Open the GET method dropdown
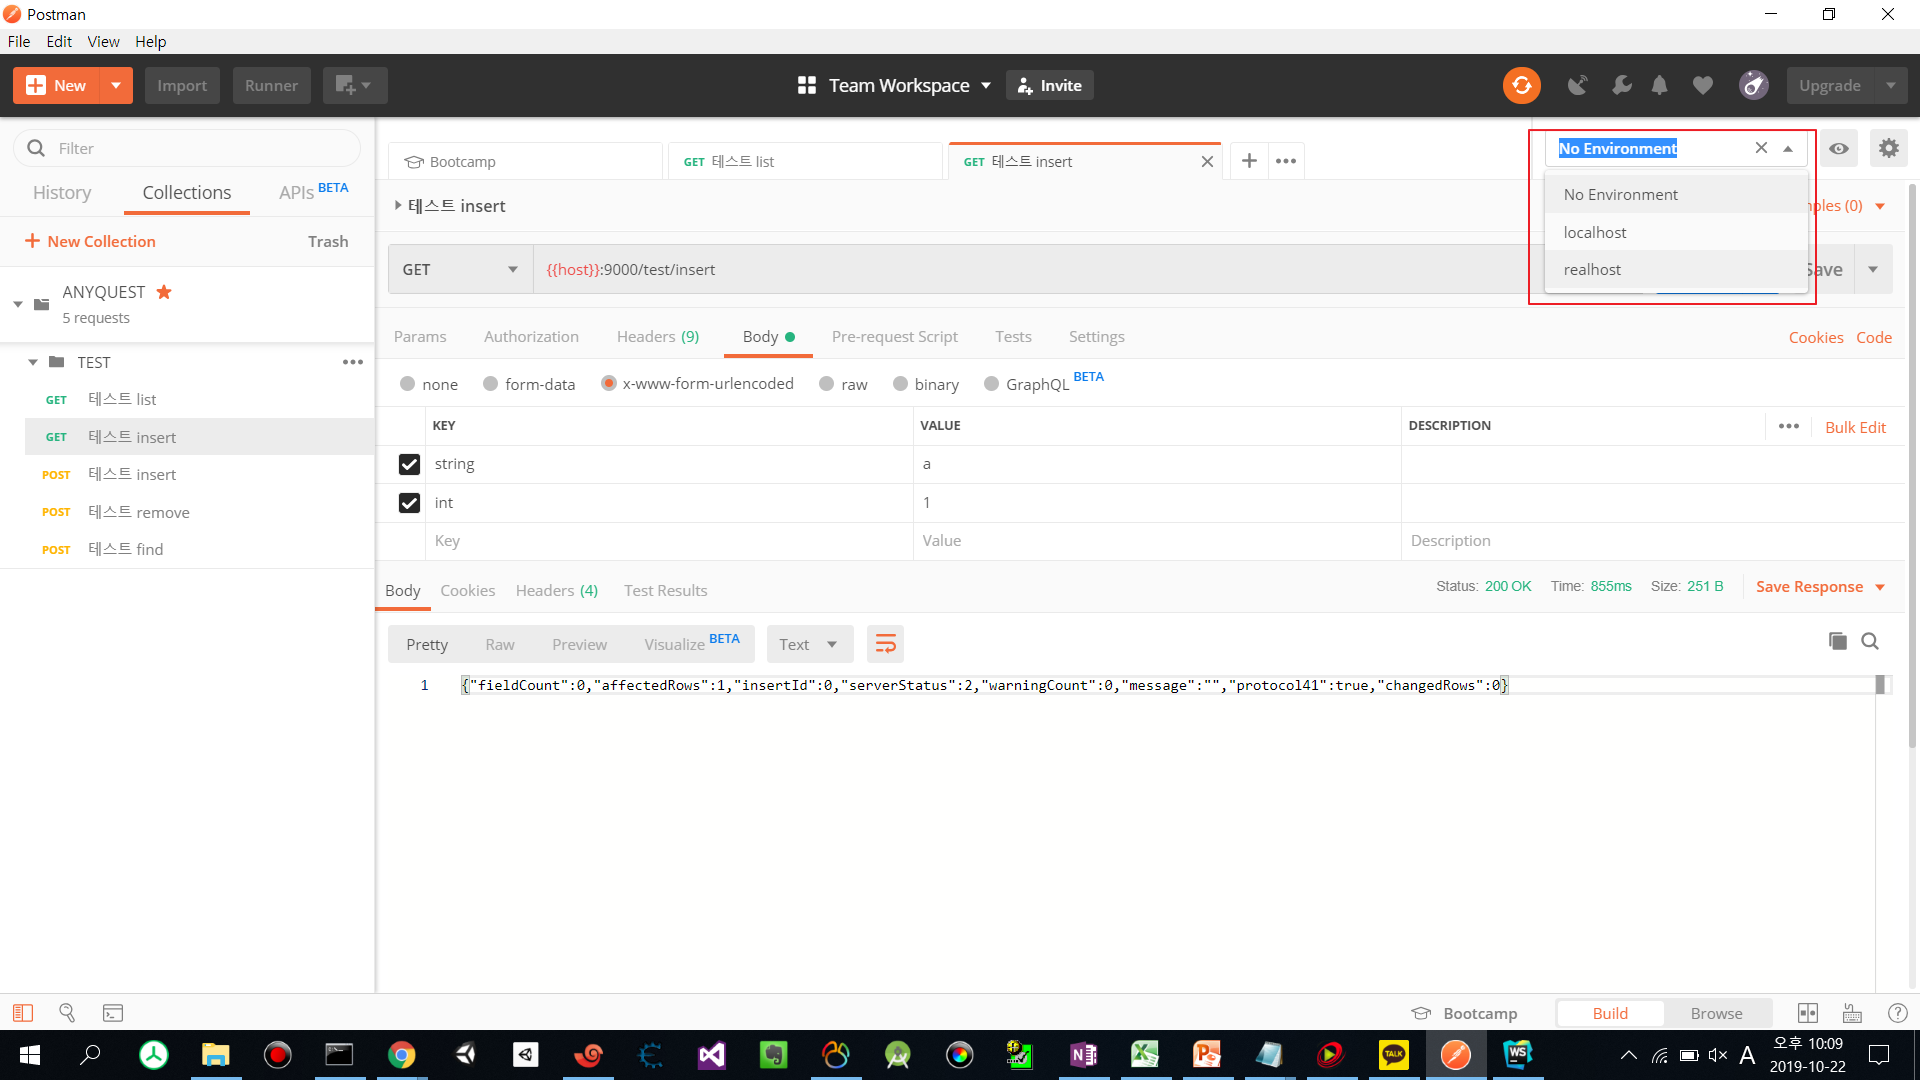The height and width of the screenshot is (1080, 1920). [460, 269]
